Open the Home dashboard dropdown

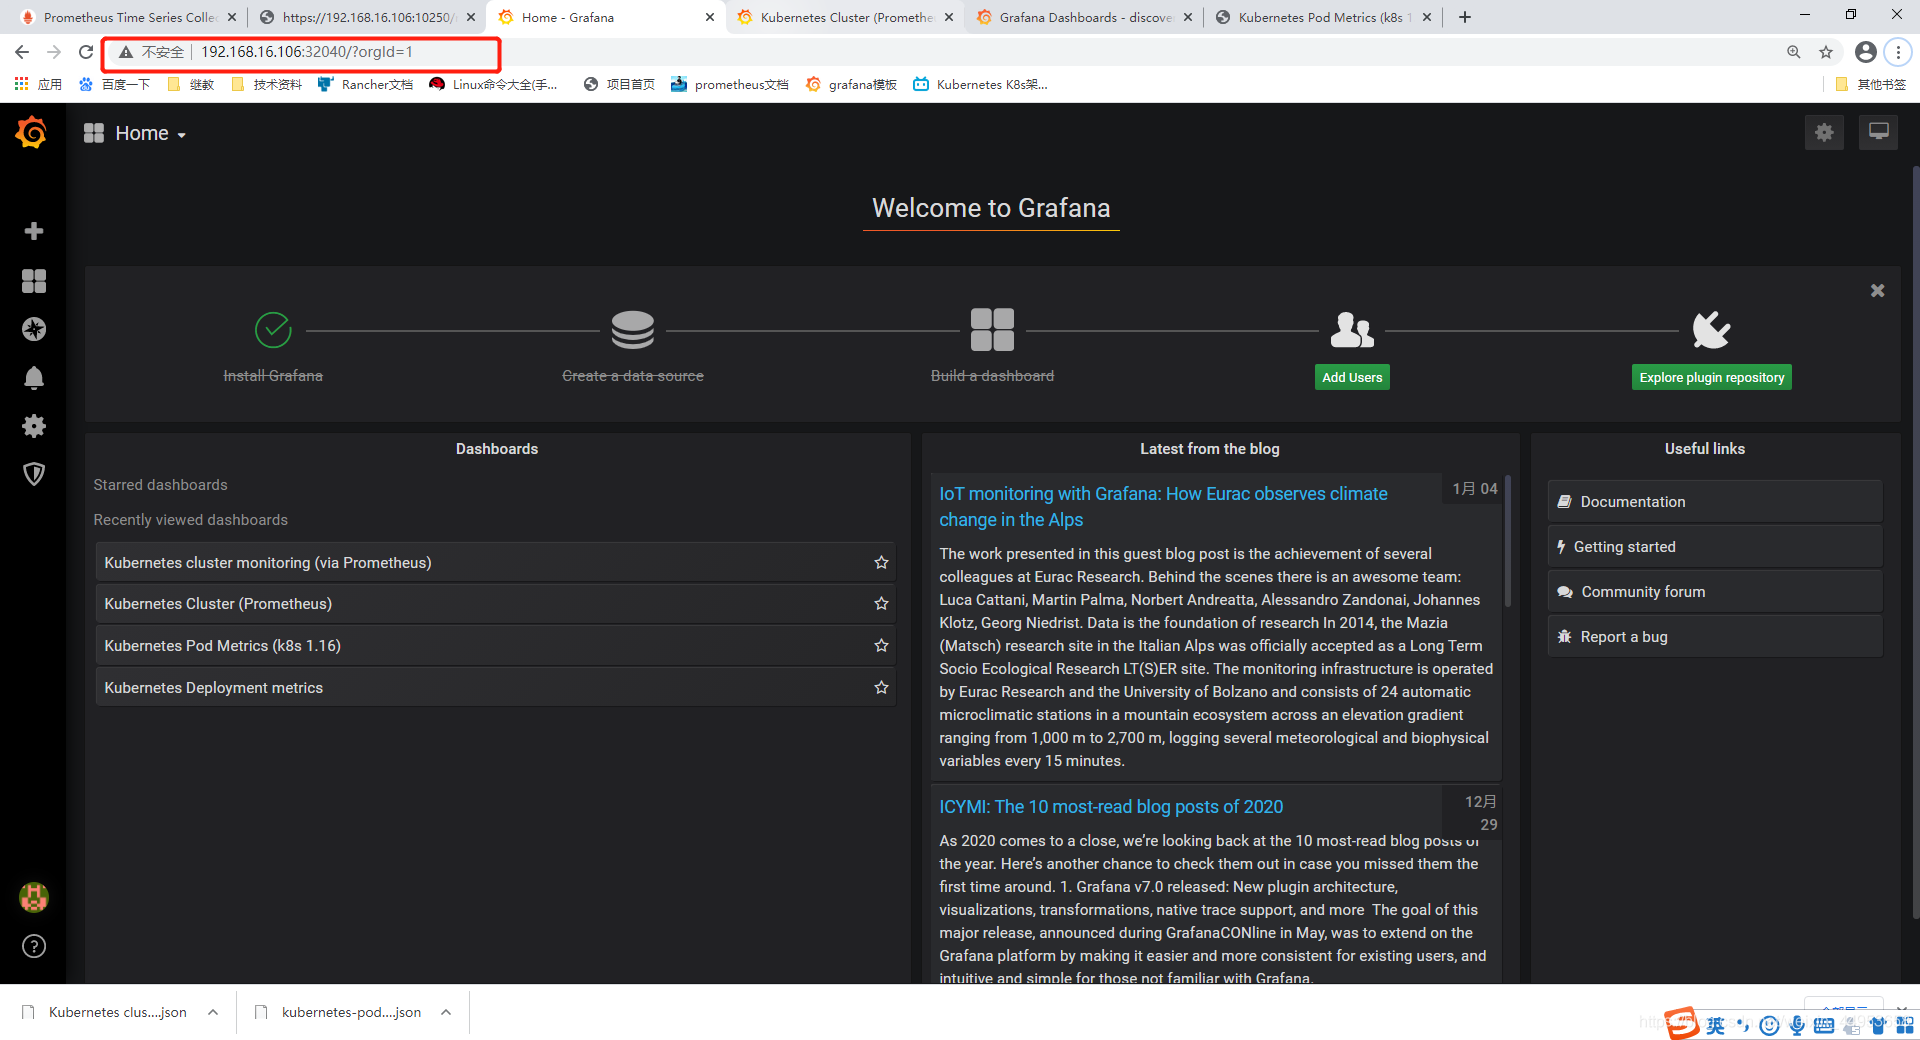(135, 133)
